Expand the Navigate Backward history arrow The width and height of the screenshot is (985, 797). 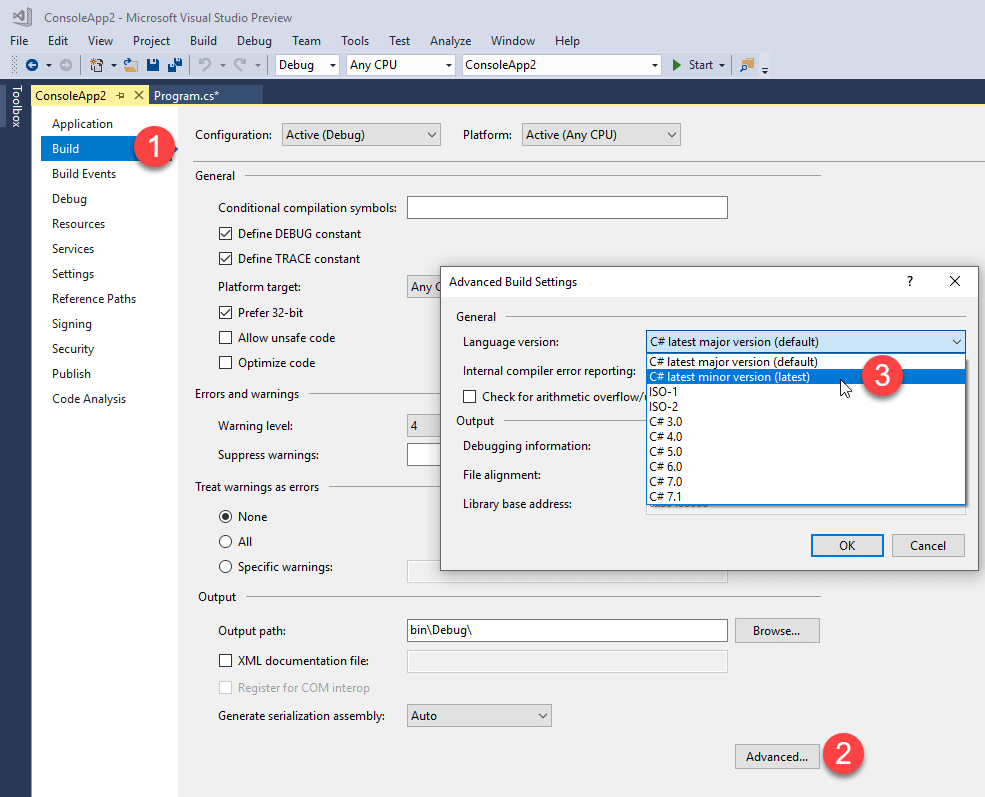pos(48,65)
